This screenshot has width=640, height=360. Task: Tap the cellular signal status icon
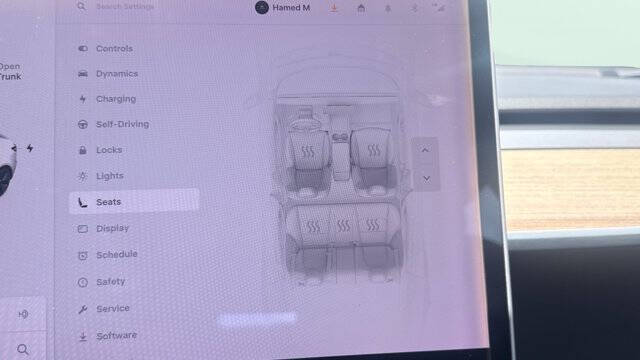click(x=440, y=8)
